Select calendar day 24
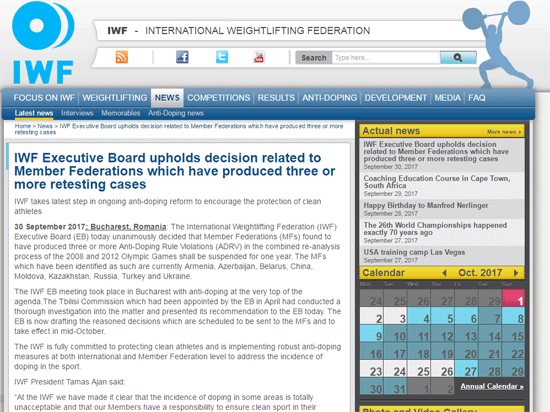 click(x=395, y=369)
